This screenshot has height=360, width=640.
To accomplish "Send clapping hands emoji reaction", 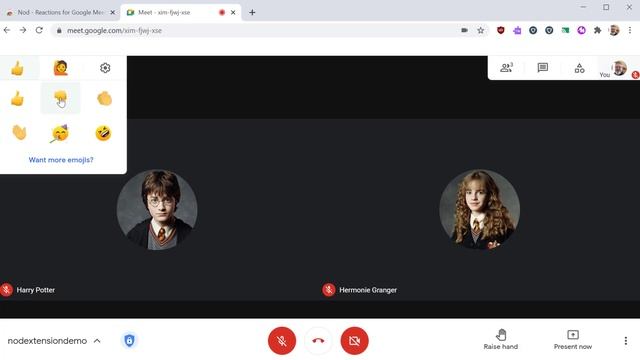I will coord(104,98).
